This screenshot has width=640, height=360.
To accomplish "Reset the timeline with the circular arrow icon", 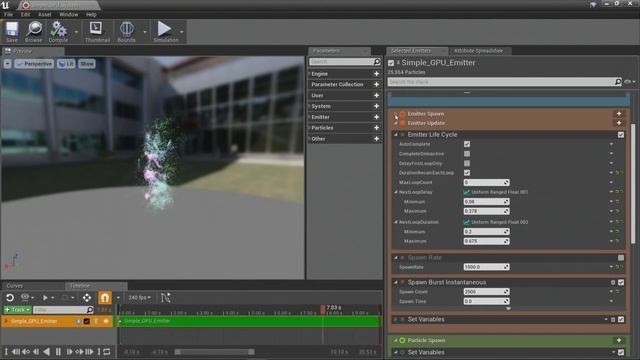I will click(x=10, y=298).
